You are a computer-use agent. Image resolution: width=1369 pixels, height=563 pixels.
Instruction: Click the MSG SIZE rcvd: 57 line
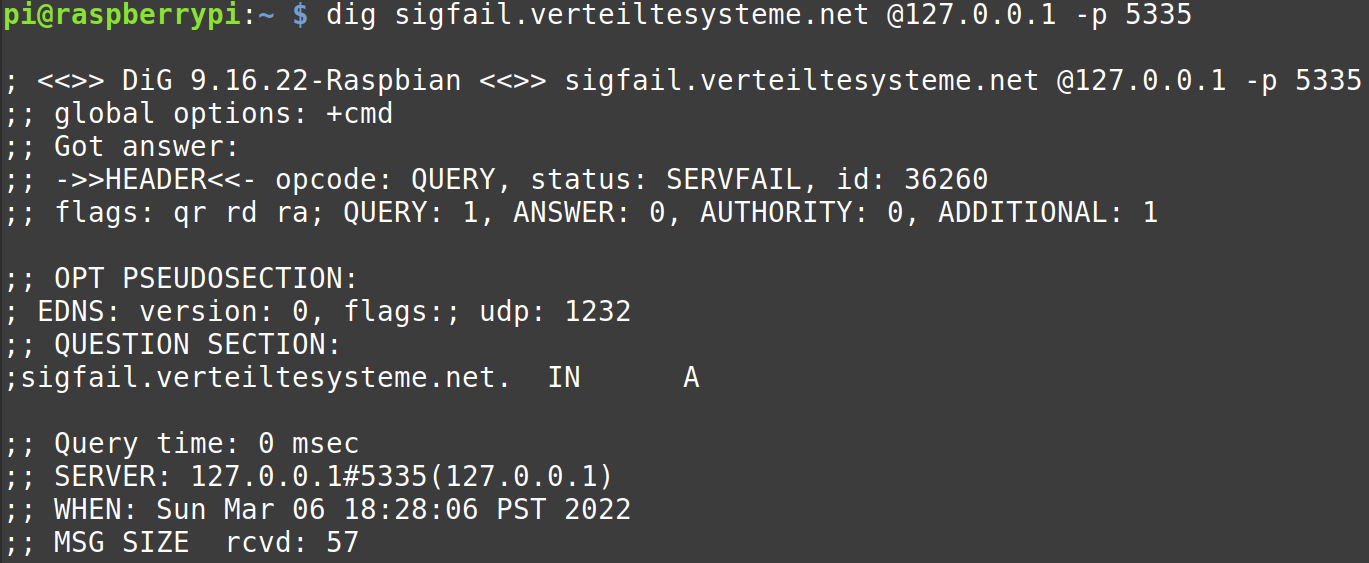[x=182, y=543]
